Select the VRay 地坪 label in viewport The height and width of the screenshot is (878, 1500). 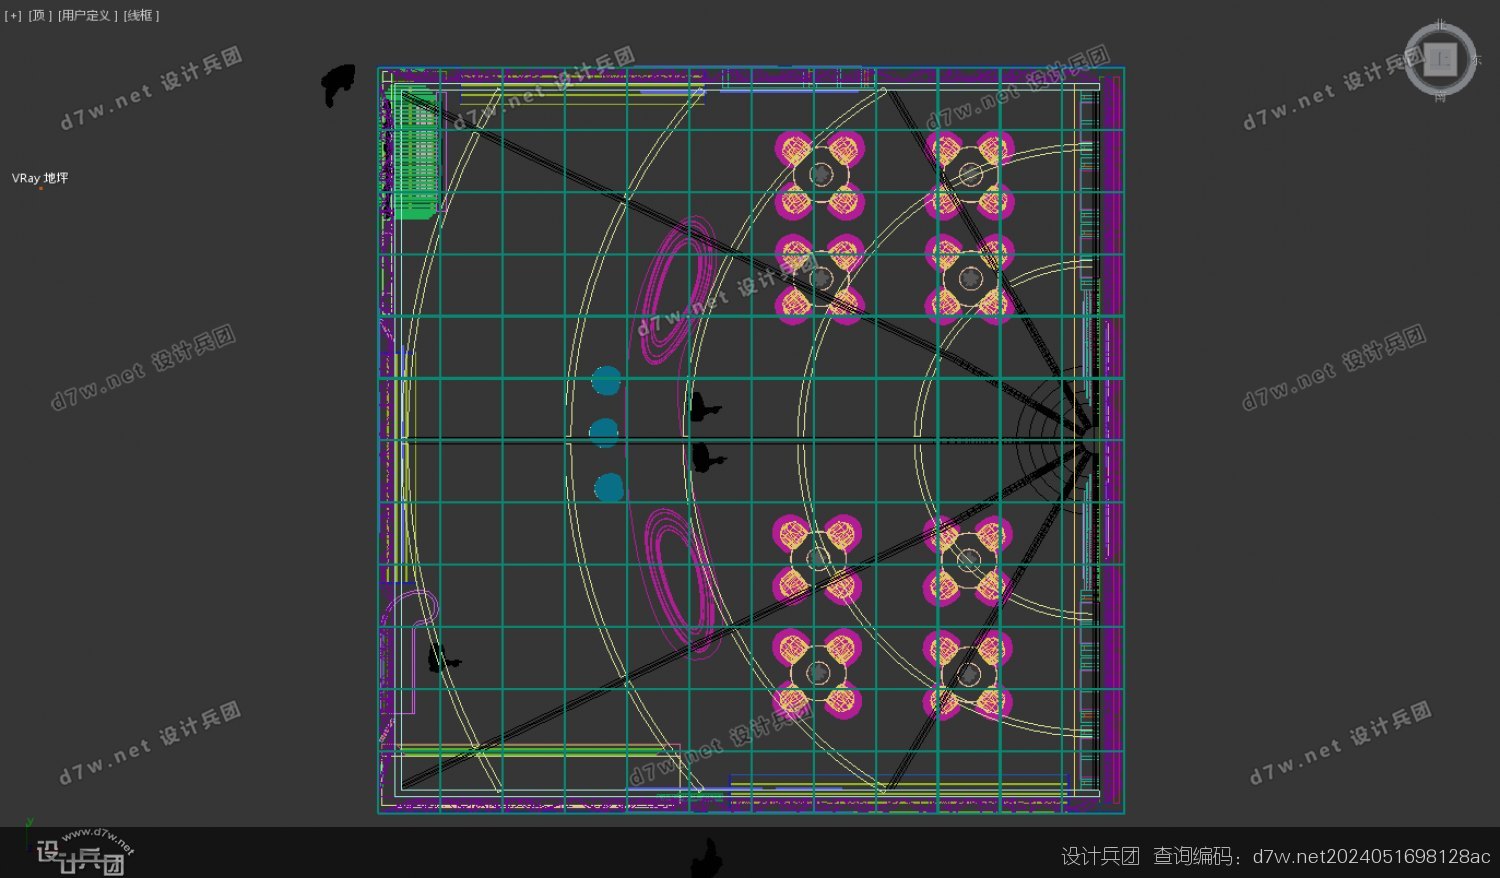40,178
